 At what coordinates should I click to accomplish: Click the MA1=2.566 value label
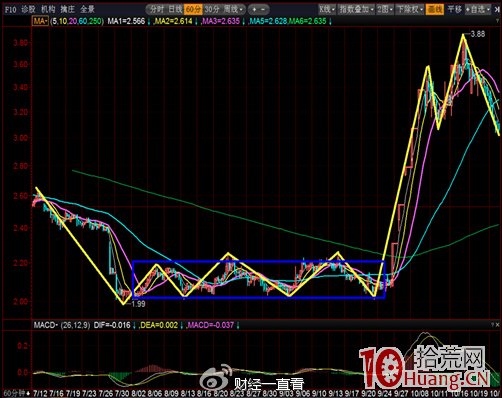click(126, 21)
